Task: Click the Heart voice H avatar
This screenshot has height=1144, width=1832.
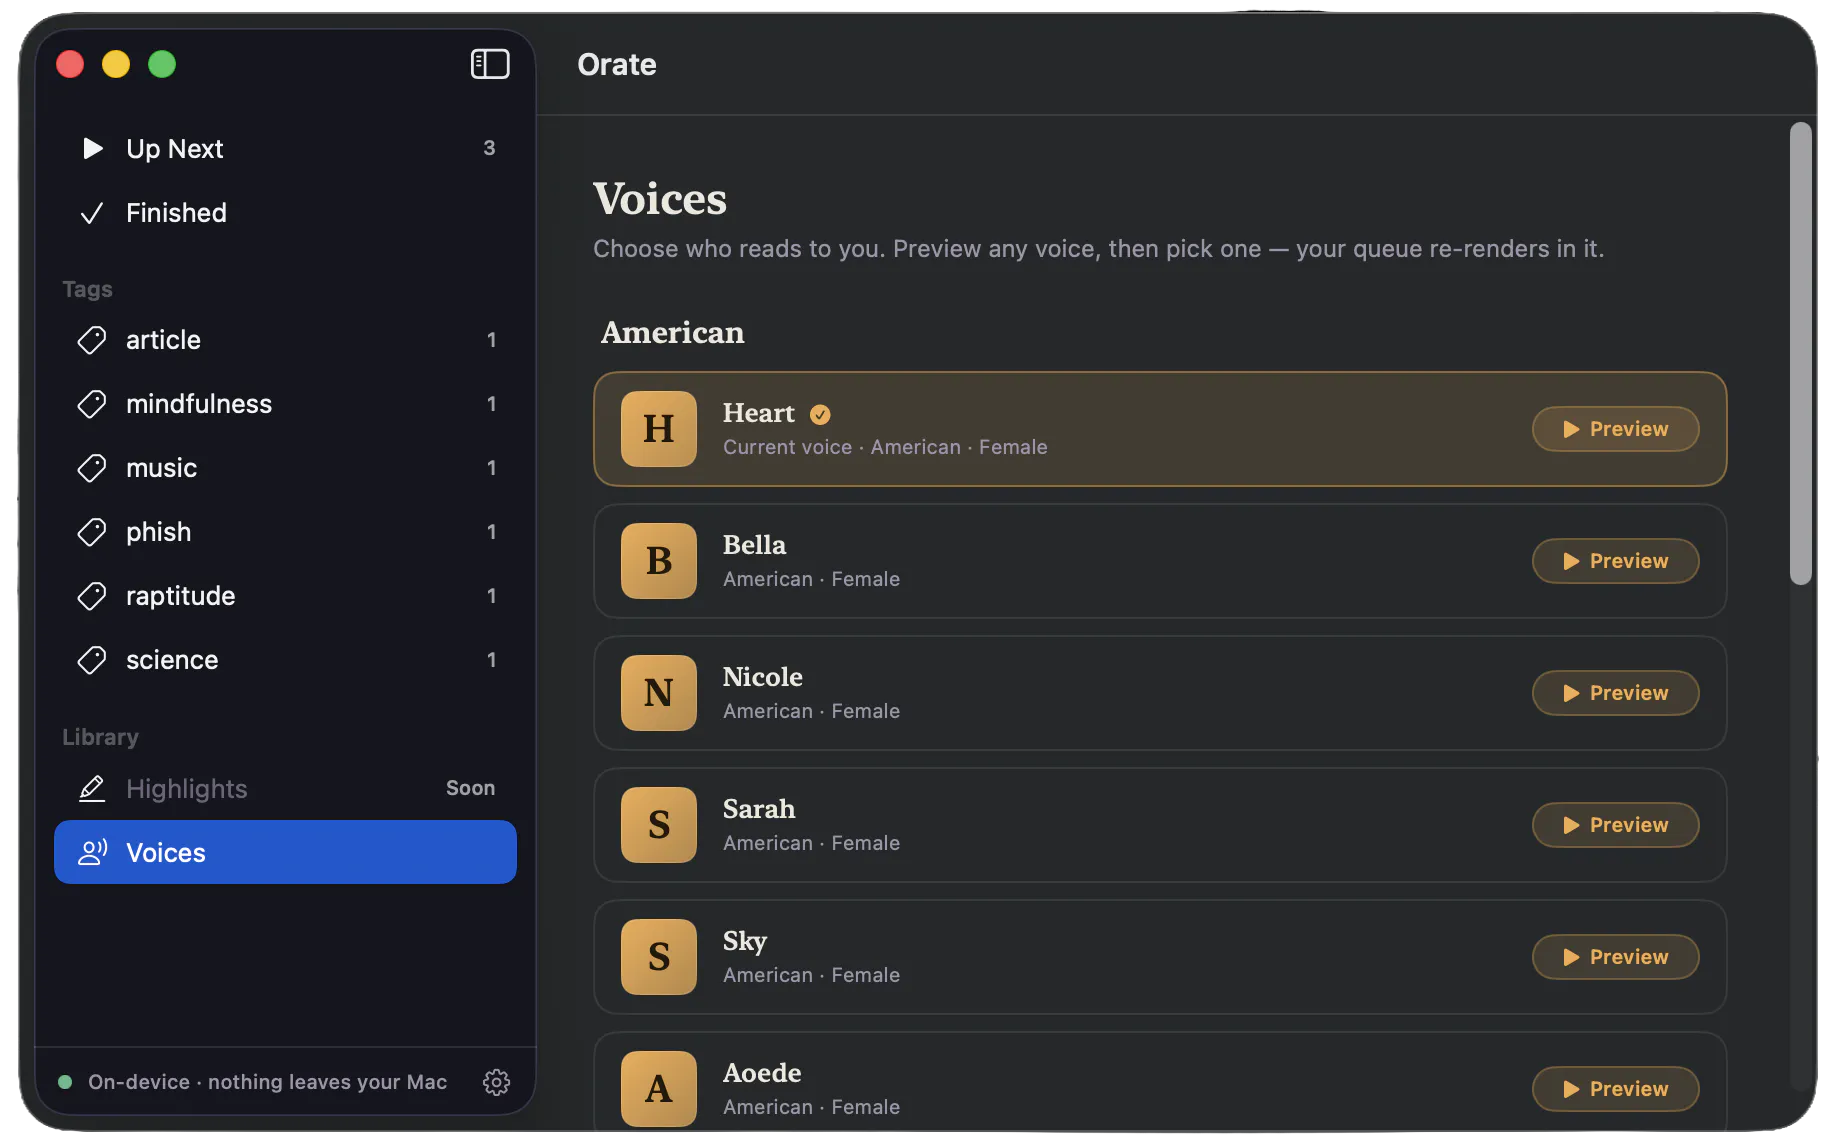Action: [658, 429]
